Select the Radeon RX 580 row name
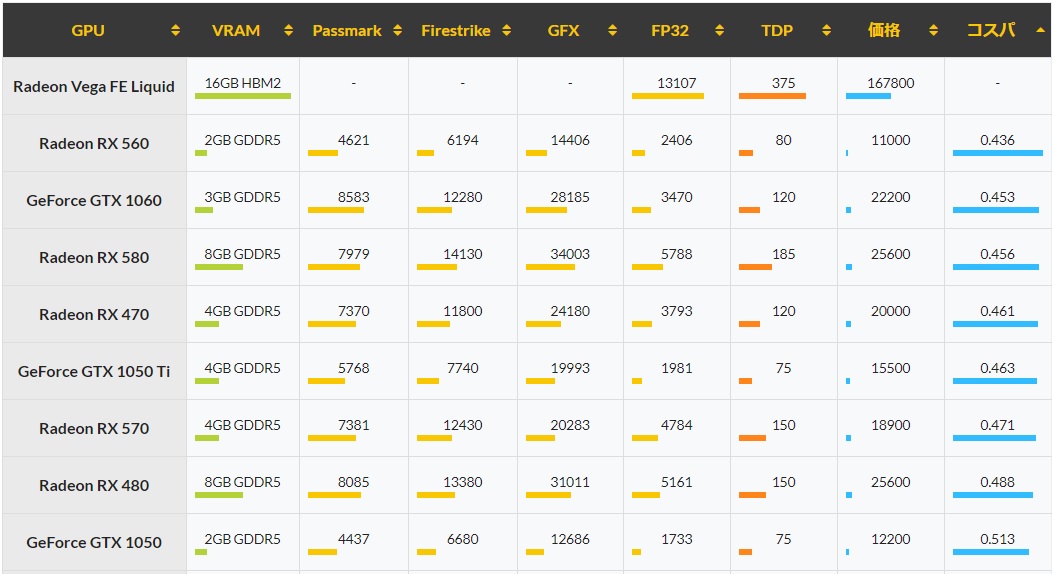1054x574 pixels. [94, 257]
